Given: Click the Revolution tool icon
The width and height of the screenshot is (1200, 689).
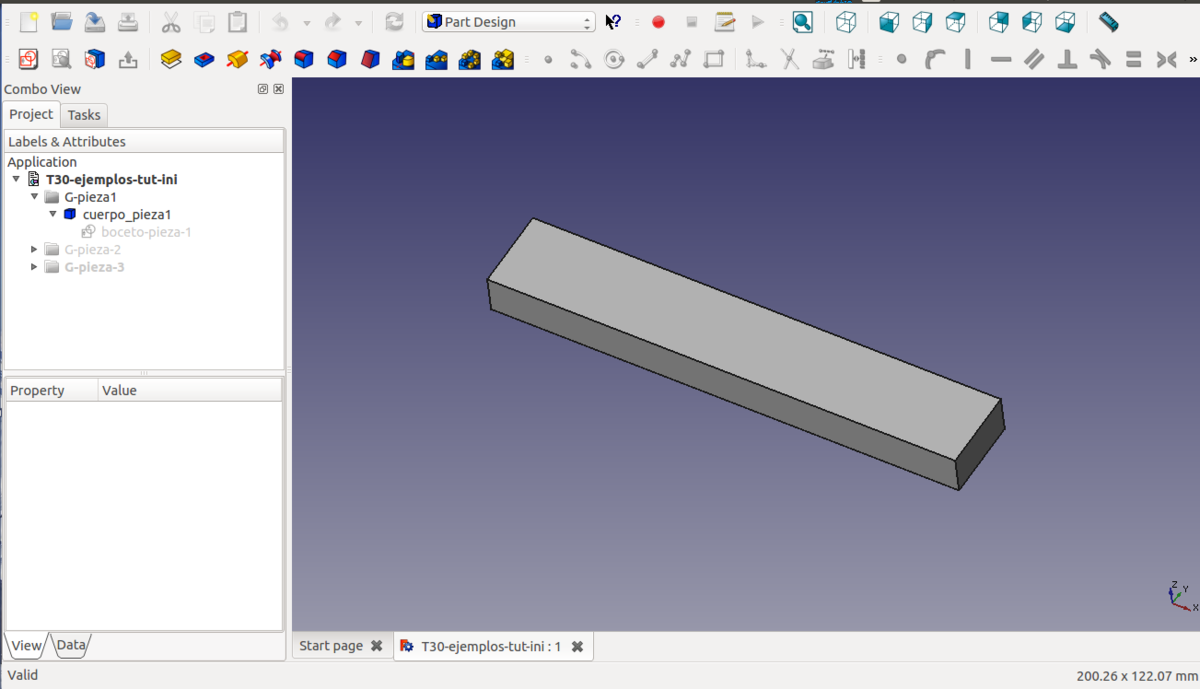Looking at the screenshot, I should (x=237, y=60).
